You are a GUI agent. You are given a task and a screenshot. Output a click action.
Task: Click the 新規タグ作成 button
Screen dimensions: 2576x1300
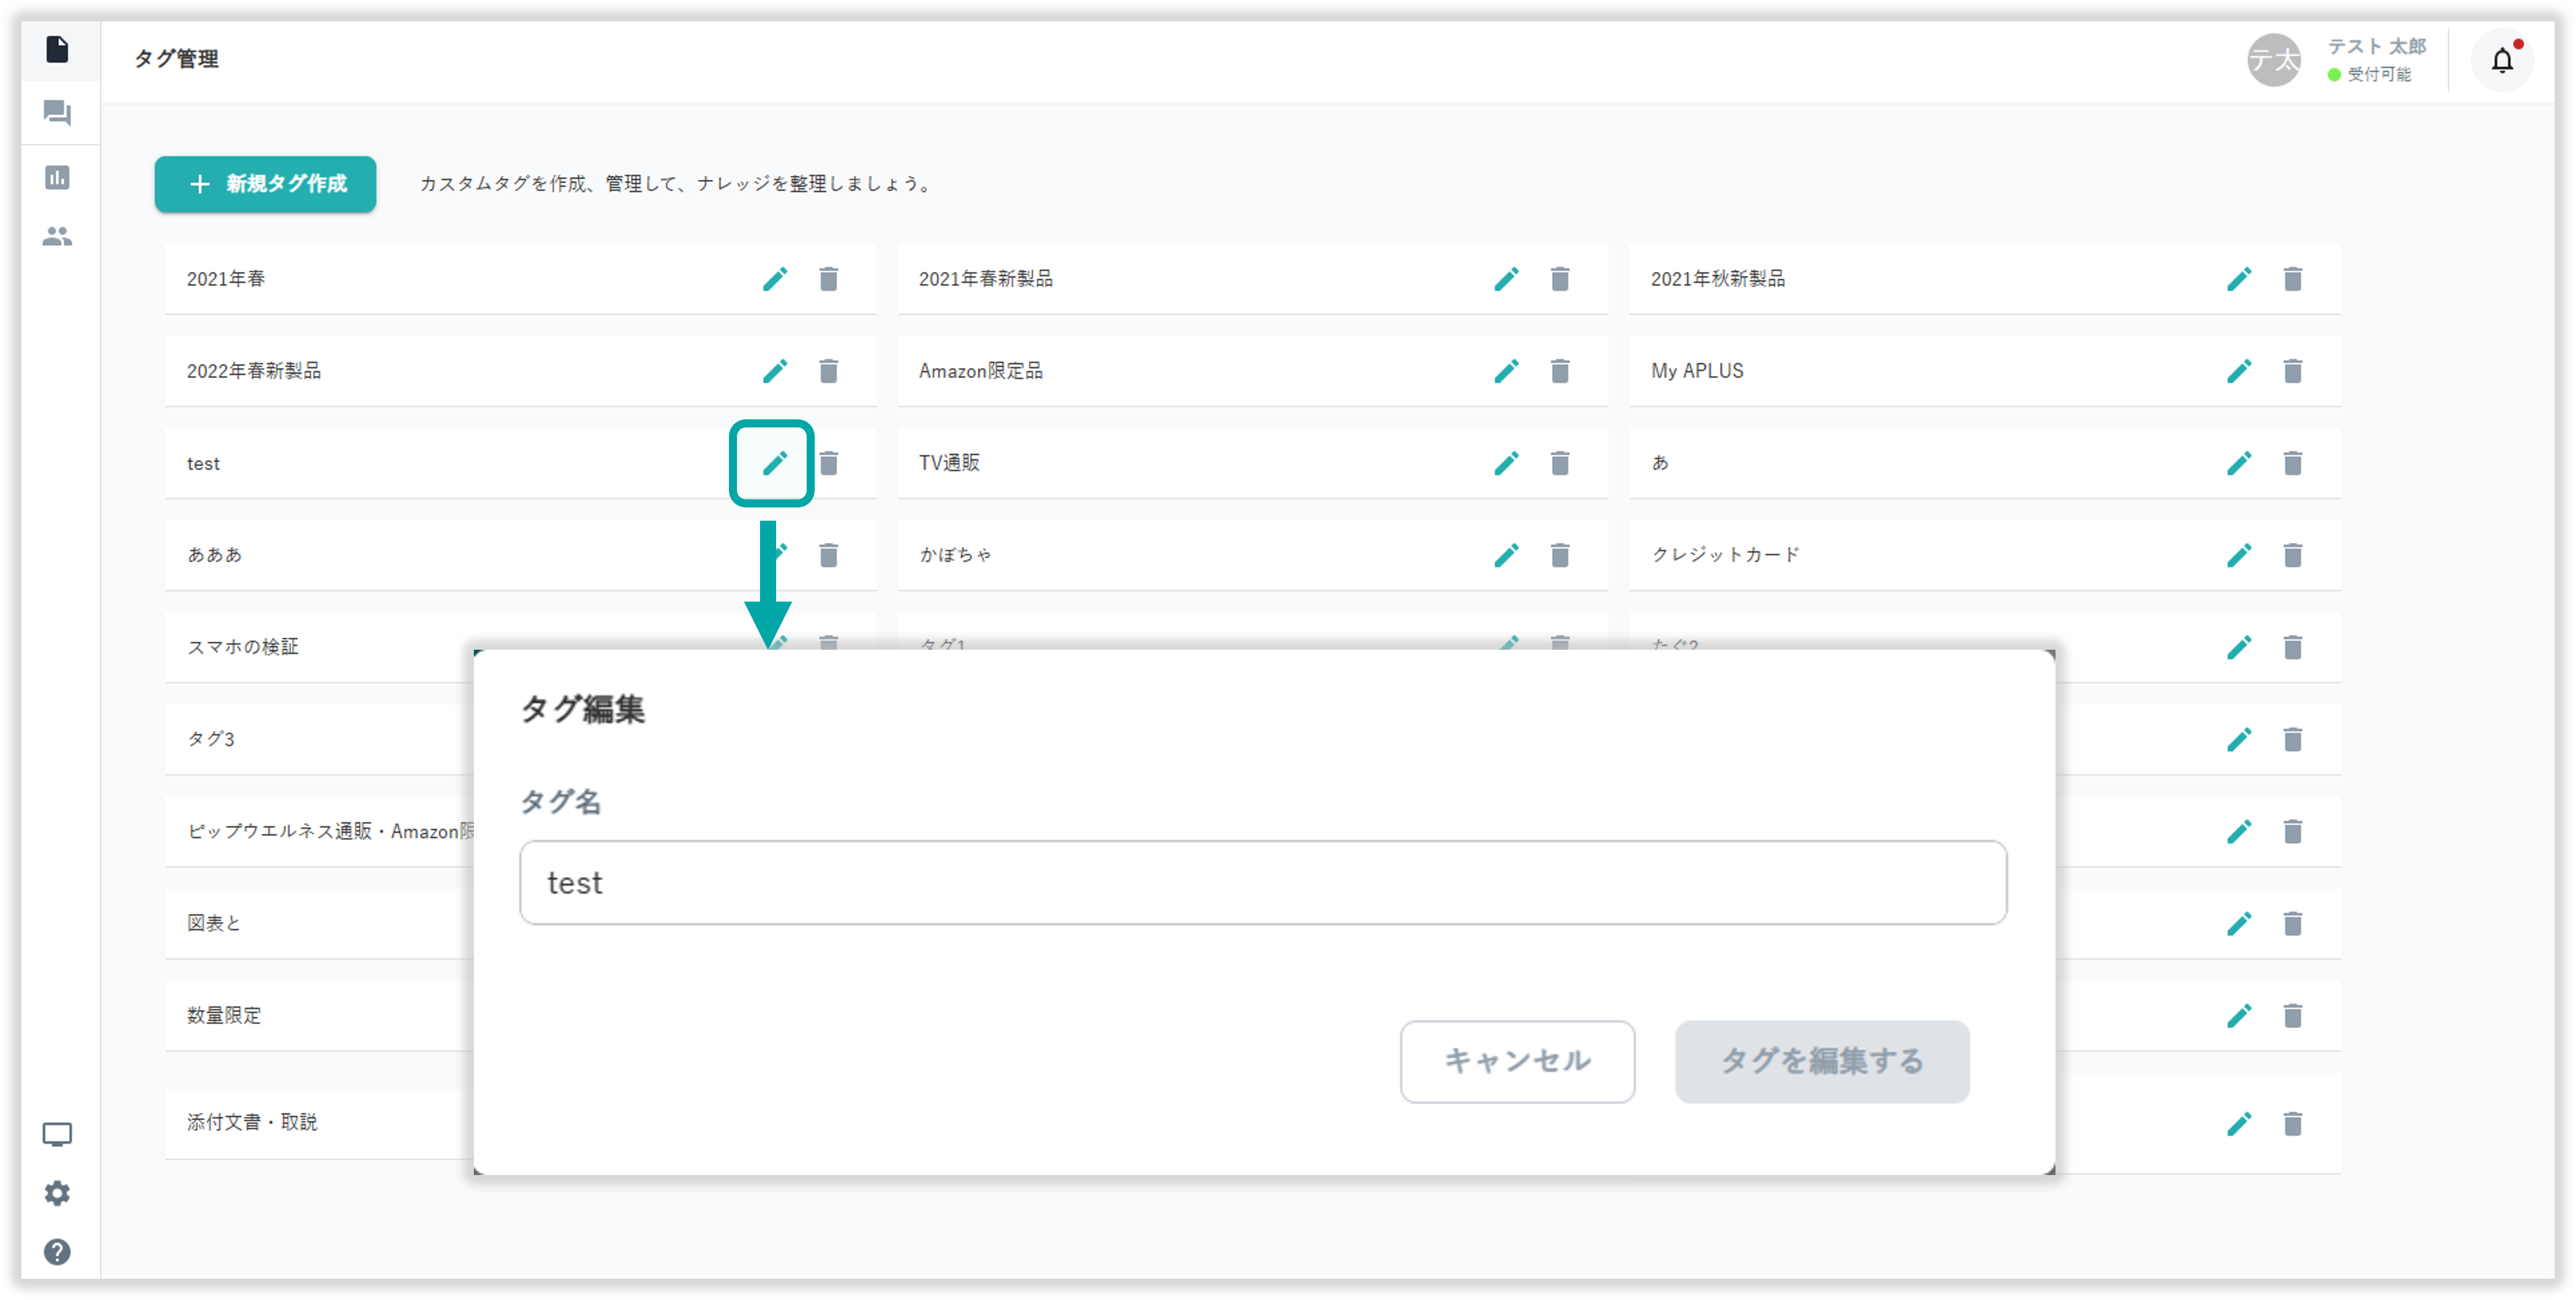click(265, 184)
